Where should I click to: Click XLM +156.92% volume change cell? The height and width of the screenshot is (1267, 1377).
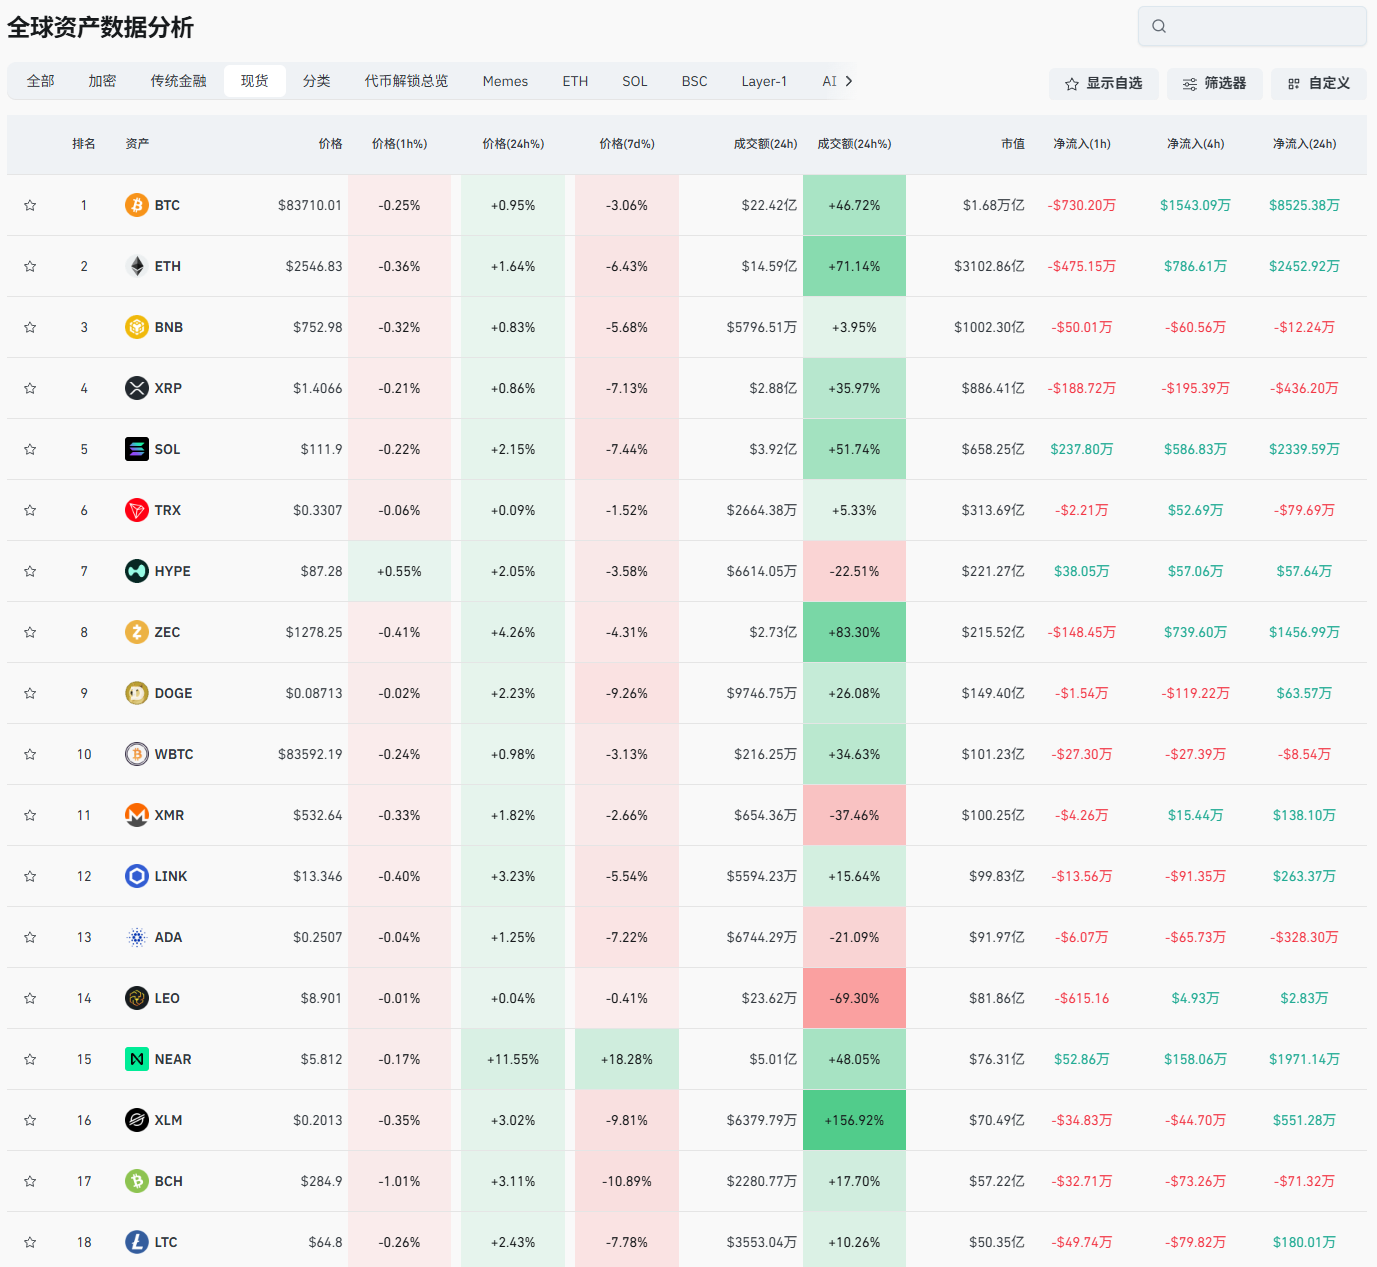coord(854,1120)
